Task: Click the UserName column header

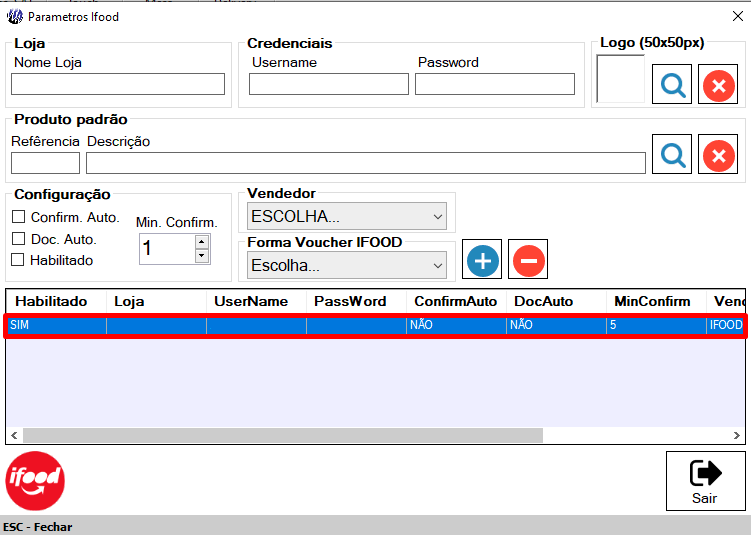Action: coord(256,301)
